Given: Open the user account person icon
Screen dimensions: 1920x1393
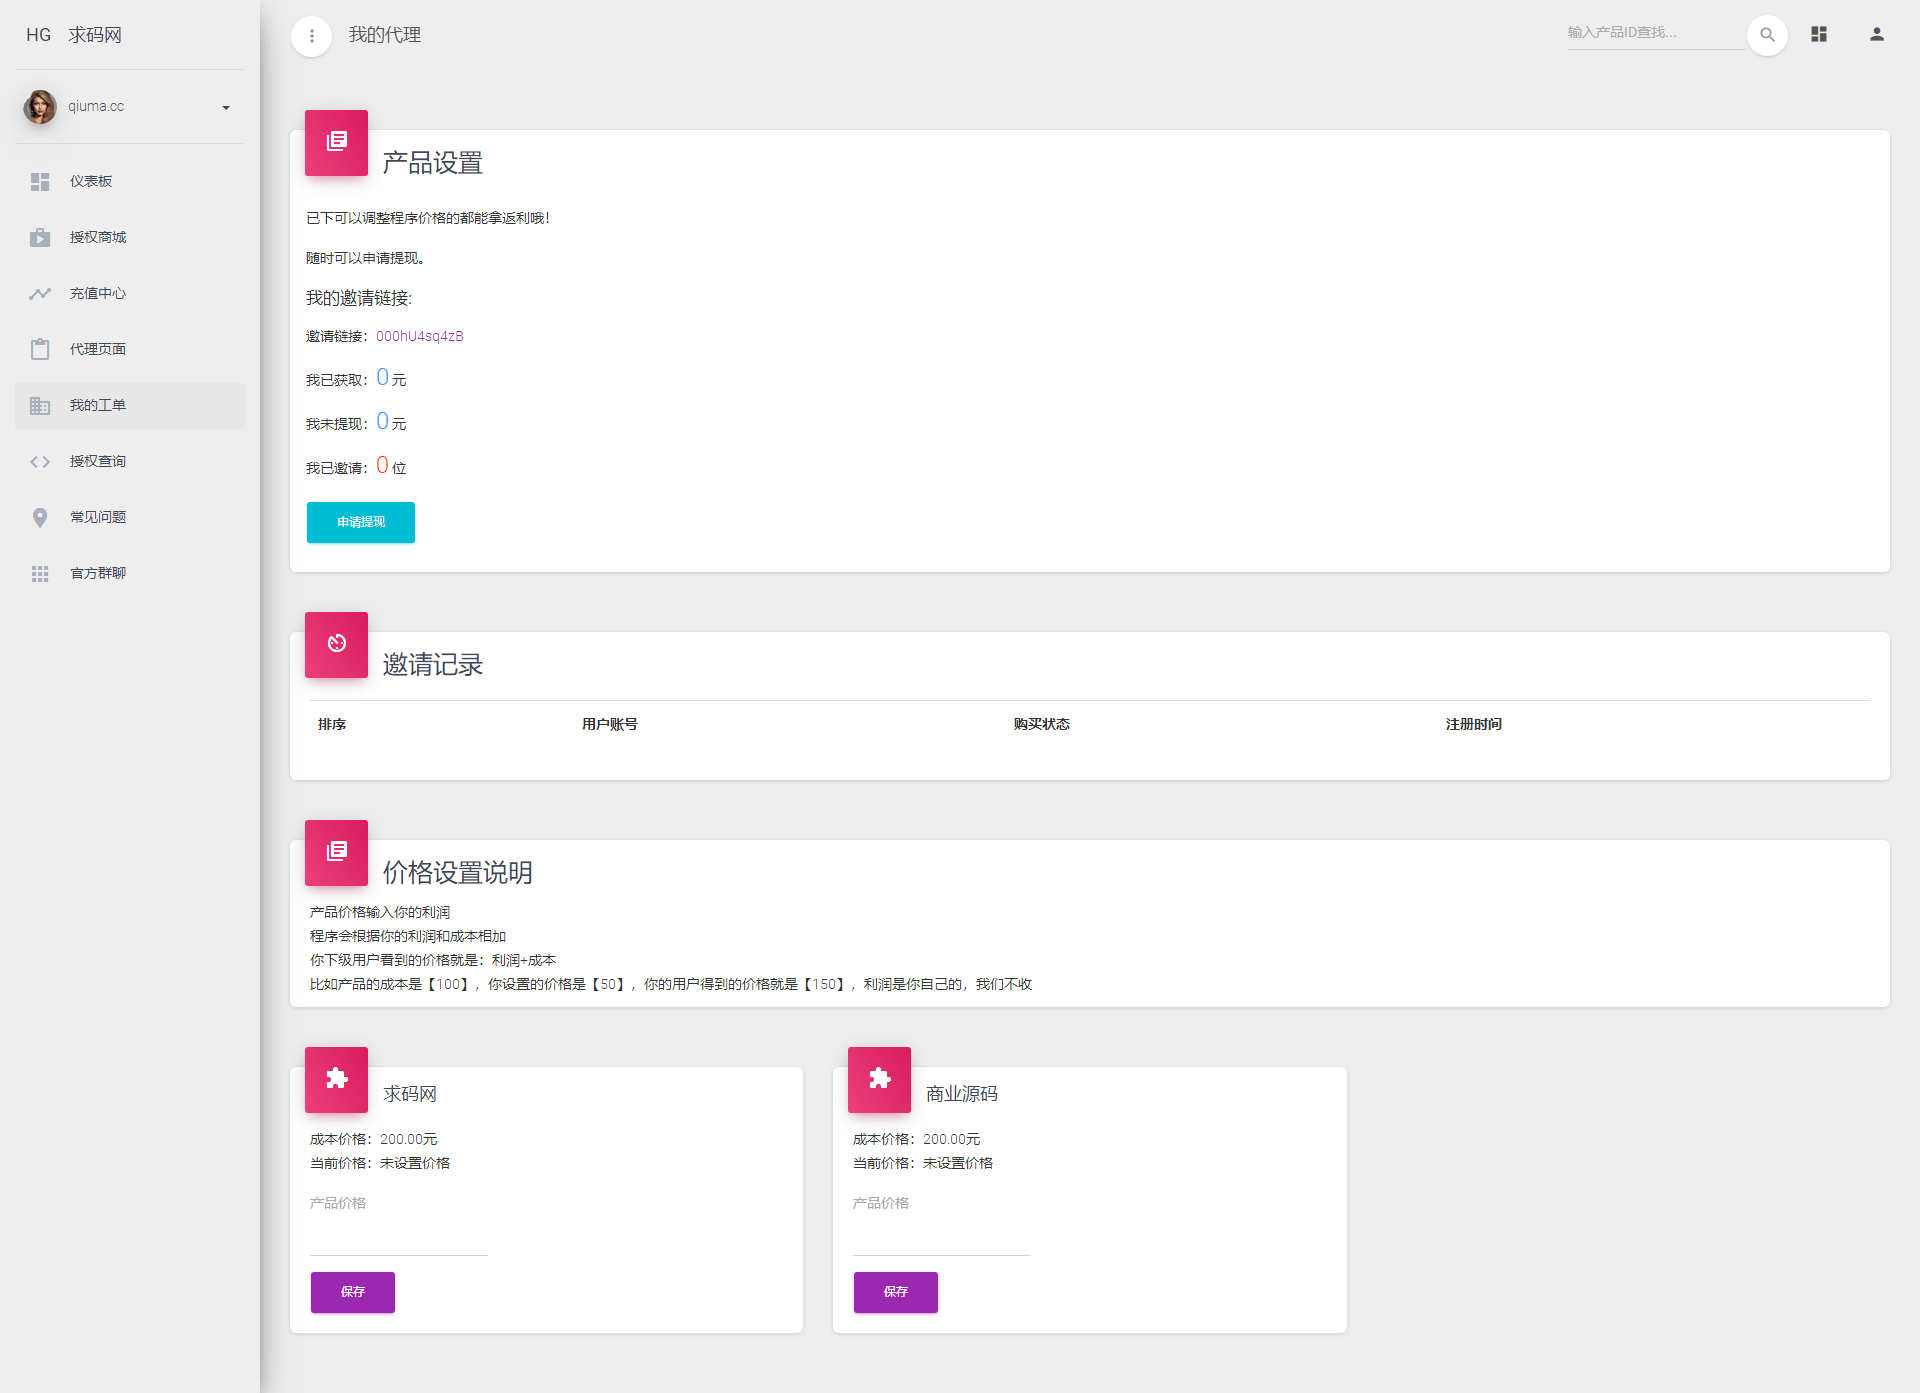Looking at the screenshot, I should tap(1877, 34).
